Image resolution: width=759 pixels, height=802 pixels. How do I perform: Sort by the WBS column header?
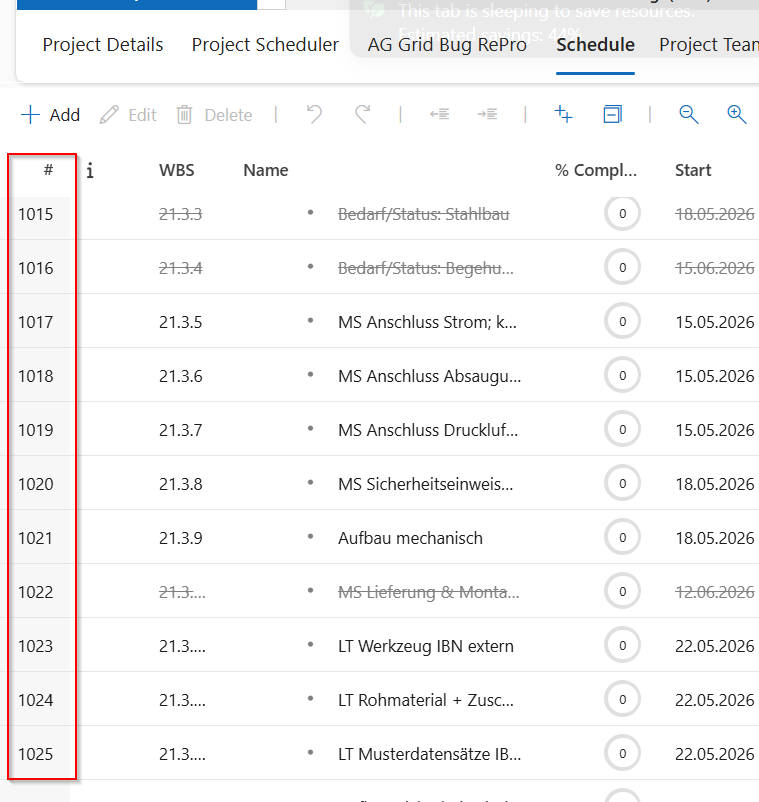[x=177, y=170]
